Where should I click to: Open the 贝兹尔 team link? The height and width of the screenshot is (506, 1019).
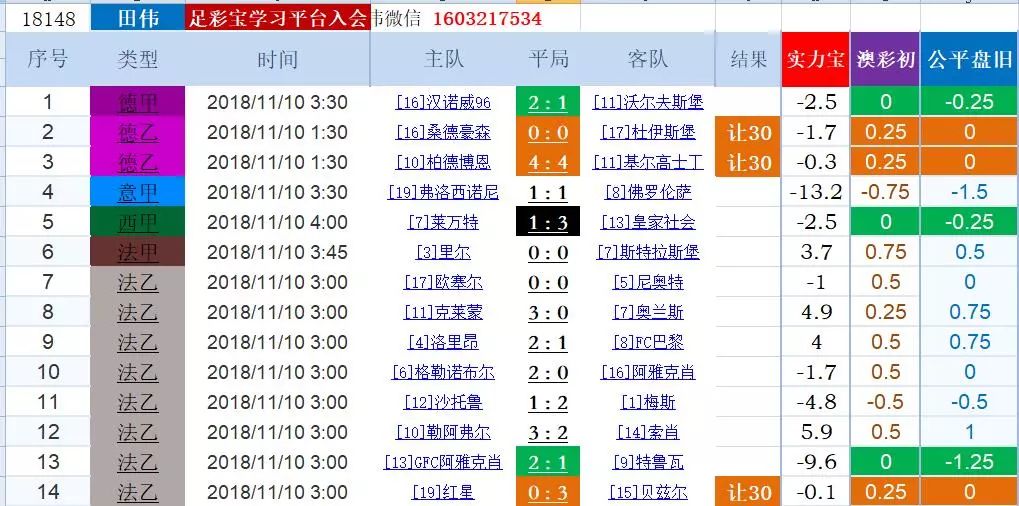pyautogui.click(x=648, y=492)
